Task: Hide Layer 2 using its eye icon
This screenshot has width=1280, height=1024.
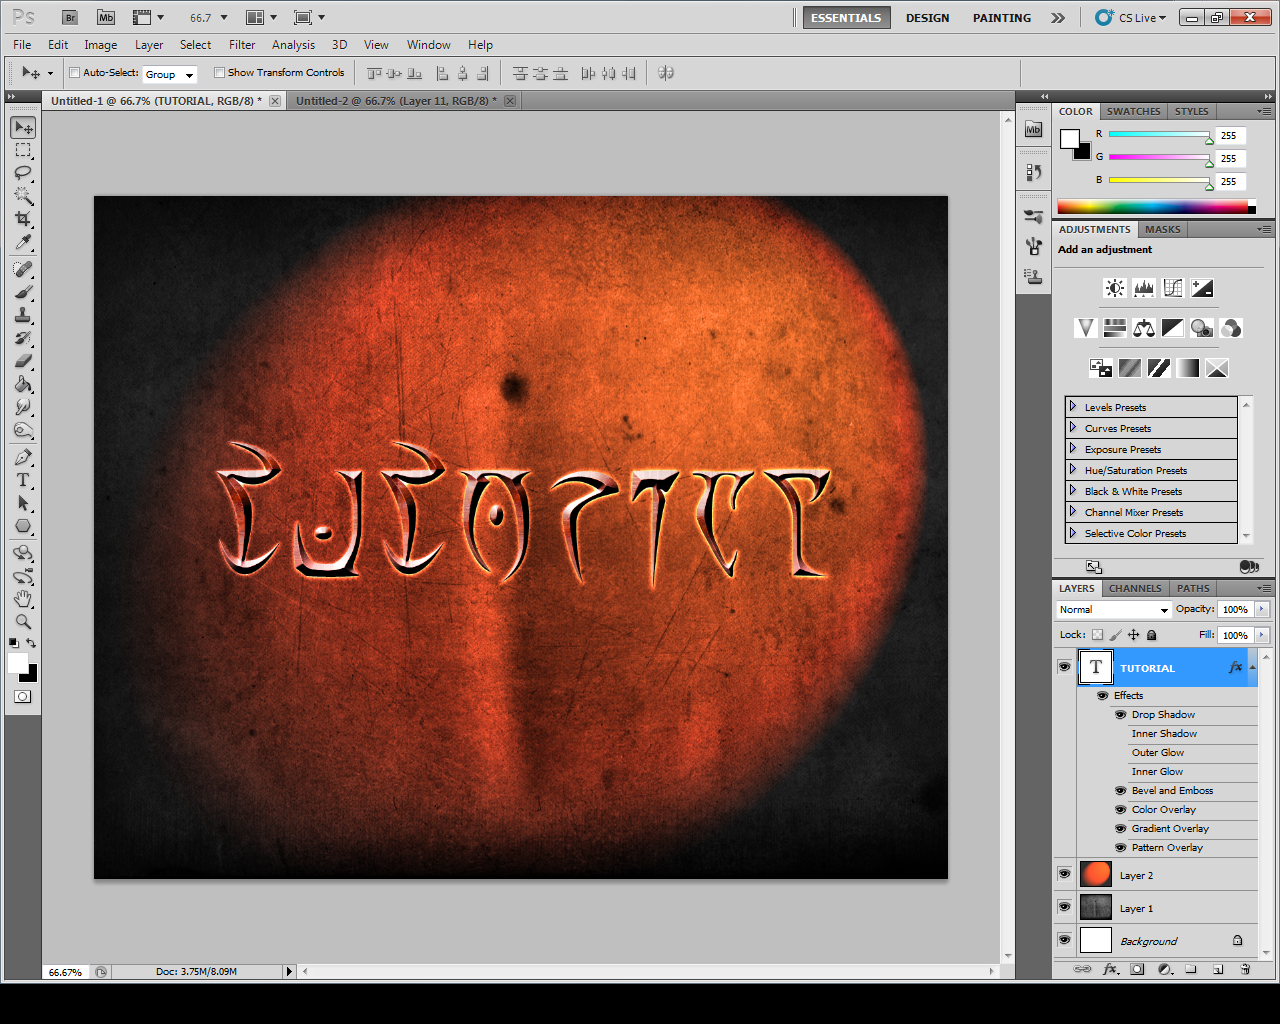Action: coord(1064,873)
